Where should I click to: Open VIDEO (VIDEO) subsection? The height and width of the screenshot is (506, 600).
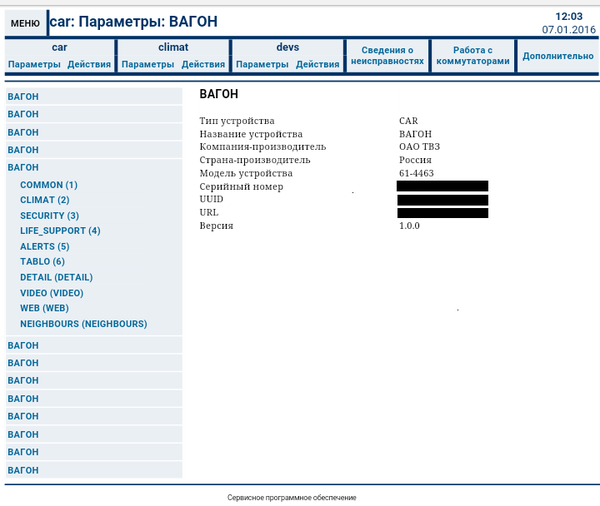tap(52, 293)
